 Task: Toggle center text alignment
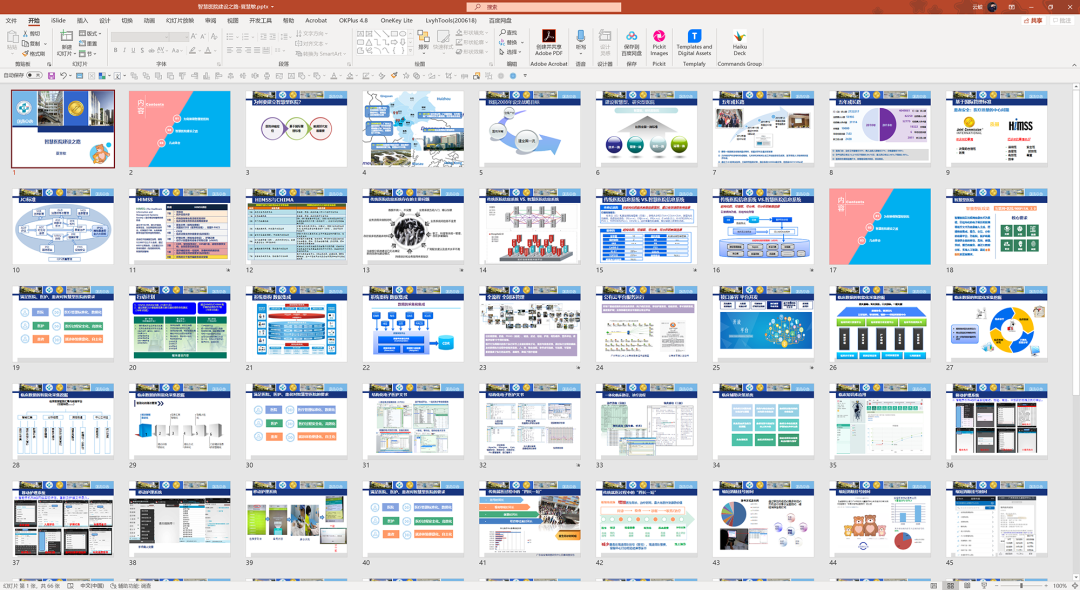click(x=239, y=50)
